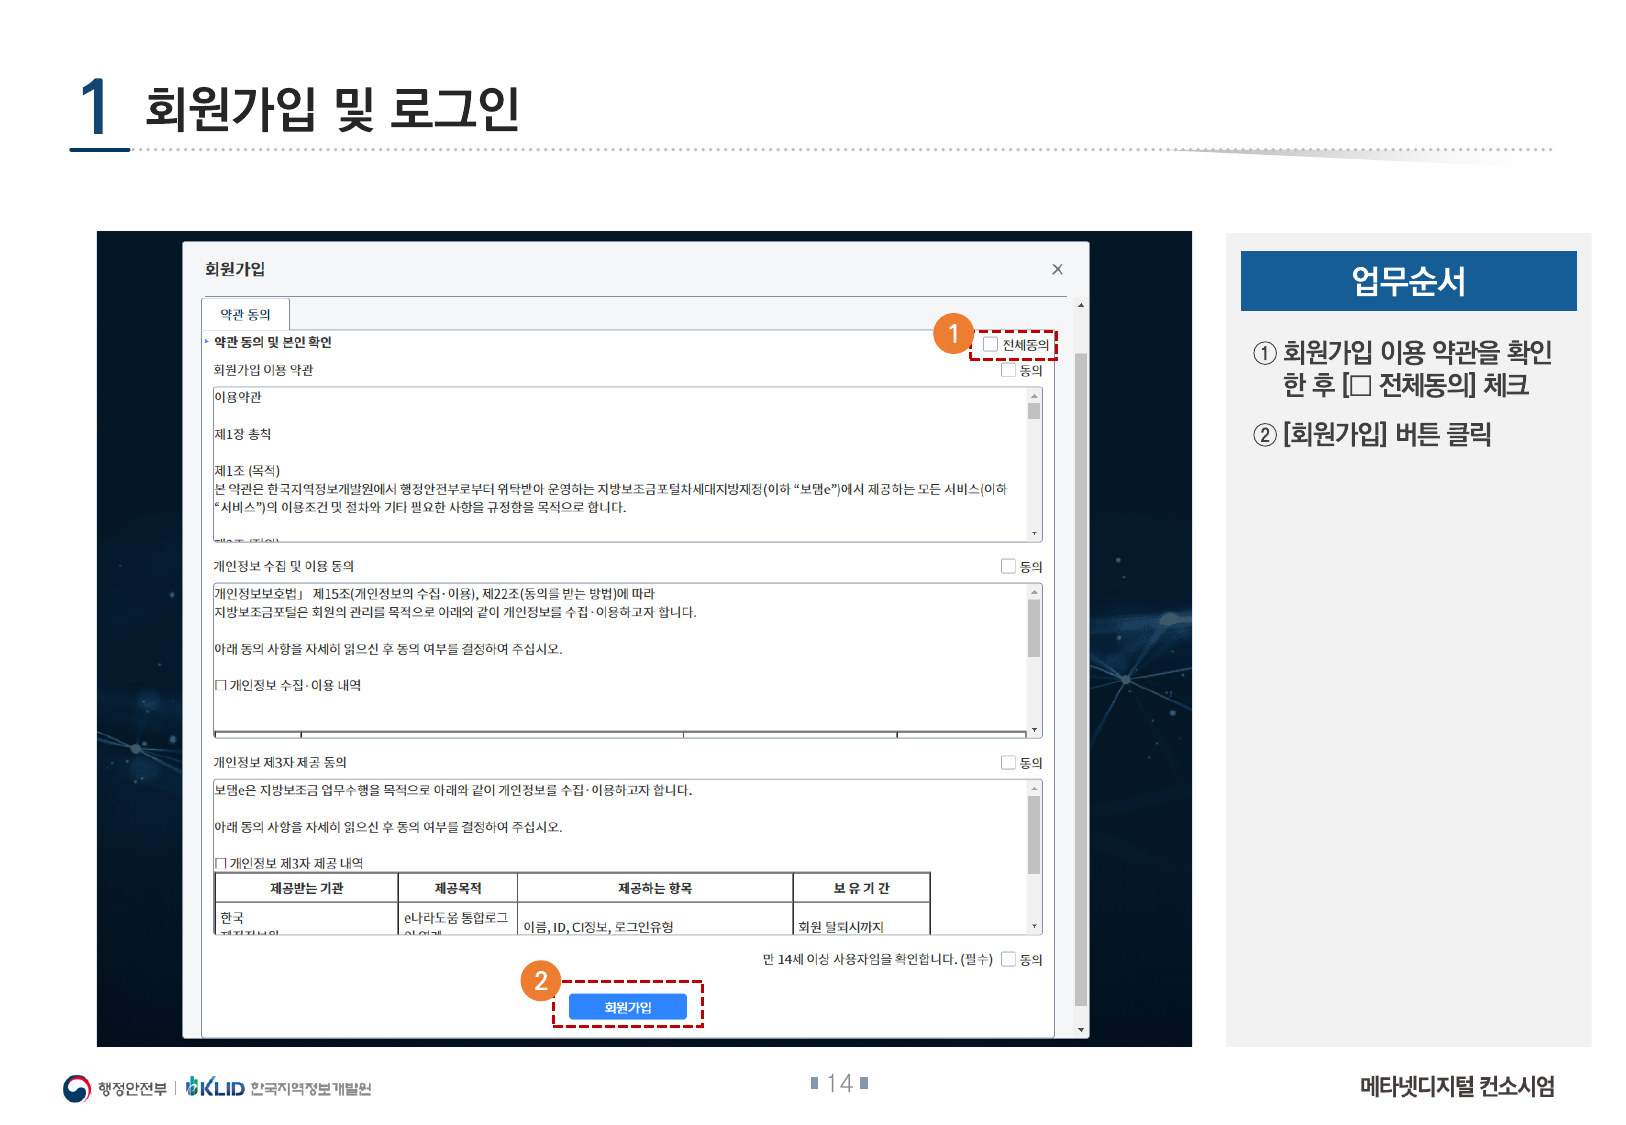
Task: Click the 제3자 제공 box scrollbar thumb
Action: [1034, 835]
